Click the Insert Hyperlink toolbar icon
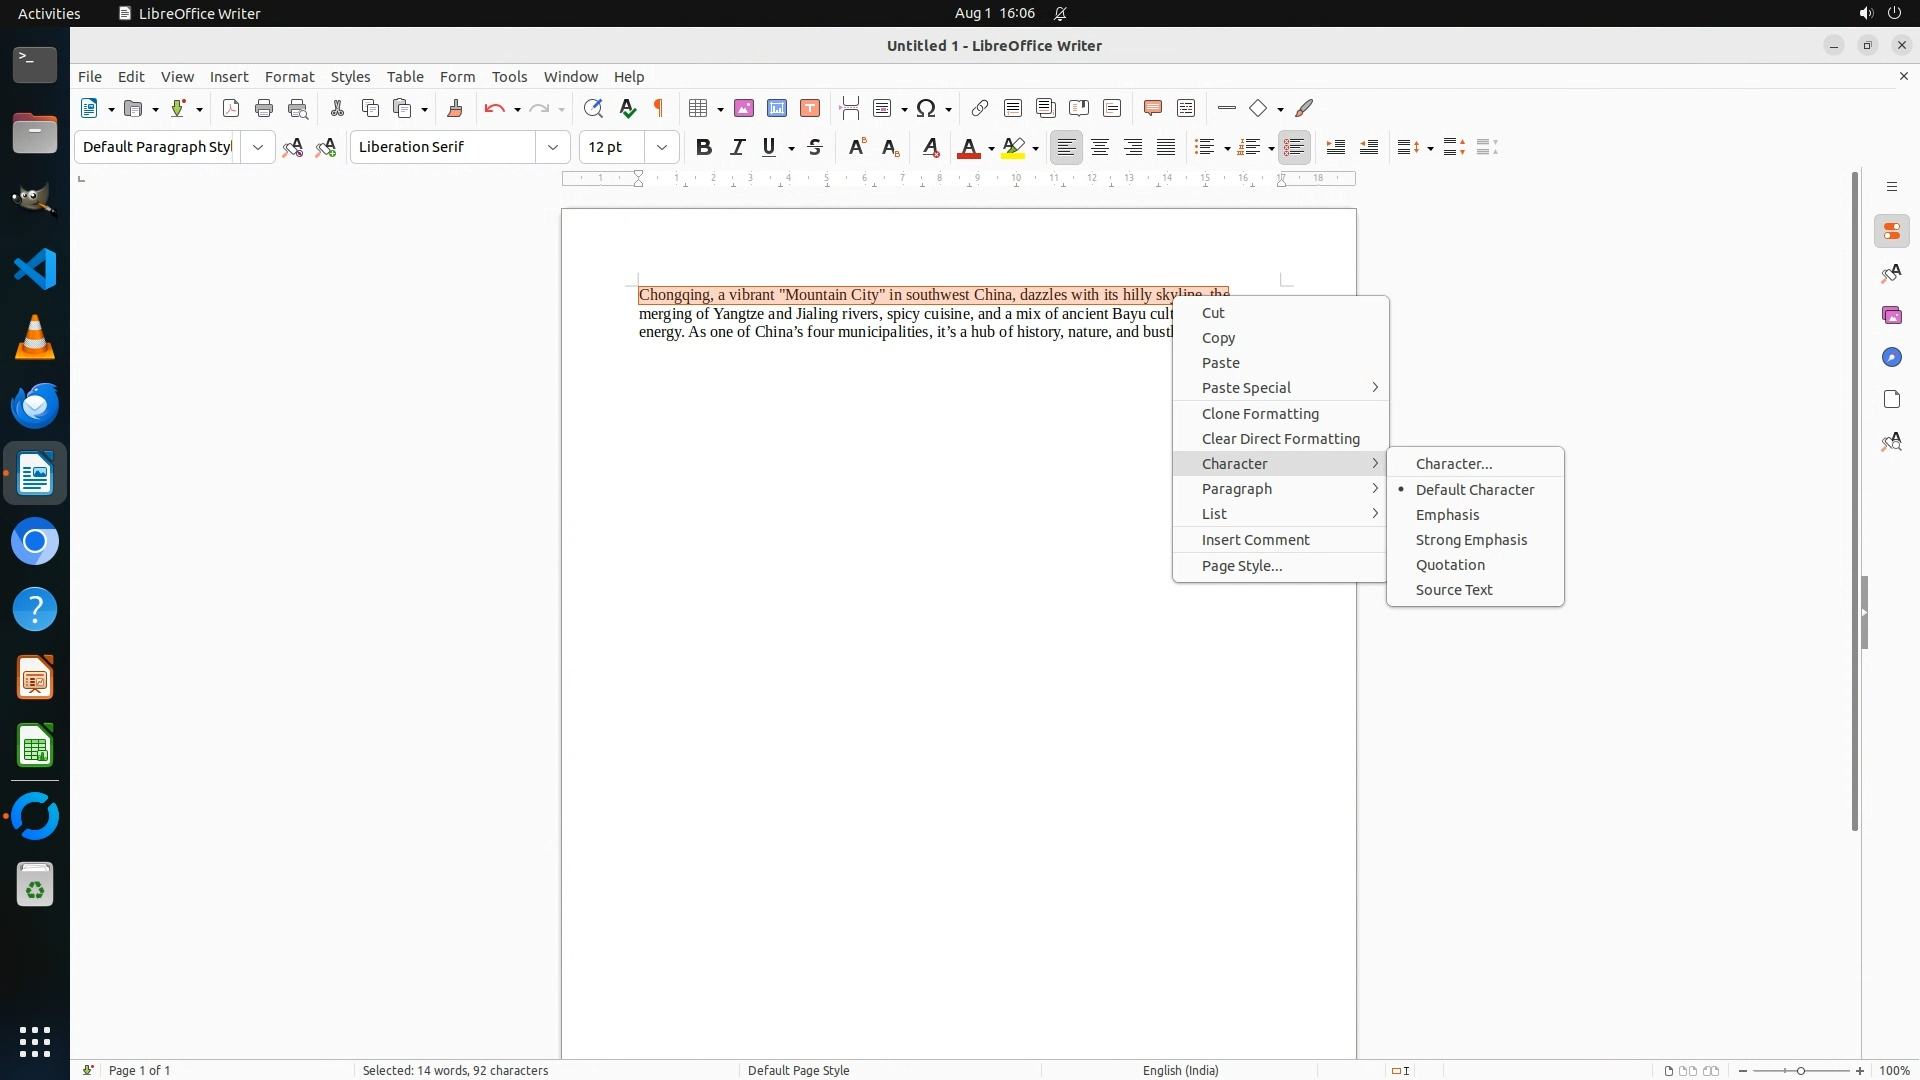Viewport: 1920px width, 1080px height. [x=979, y=108]
